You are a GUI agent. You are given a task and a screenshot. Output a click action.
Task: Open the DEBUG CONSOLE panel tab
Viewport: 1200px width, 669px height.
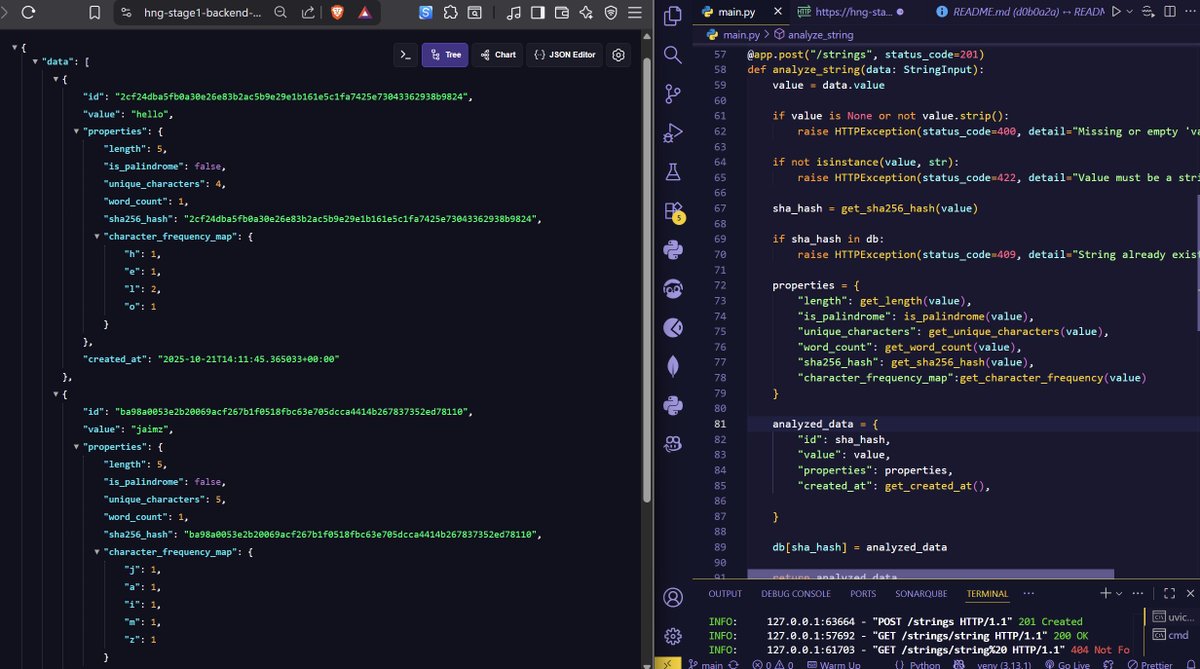[x=796, y=594]
